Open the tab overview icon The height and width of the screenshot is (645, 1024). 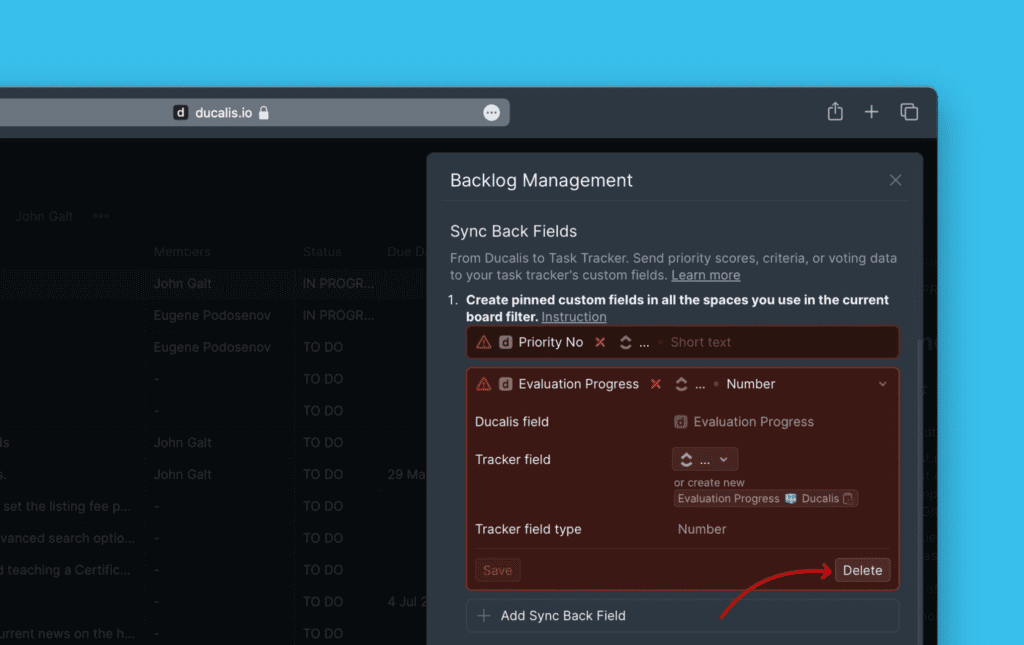(909, 112)
